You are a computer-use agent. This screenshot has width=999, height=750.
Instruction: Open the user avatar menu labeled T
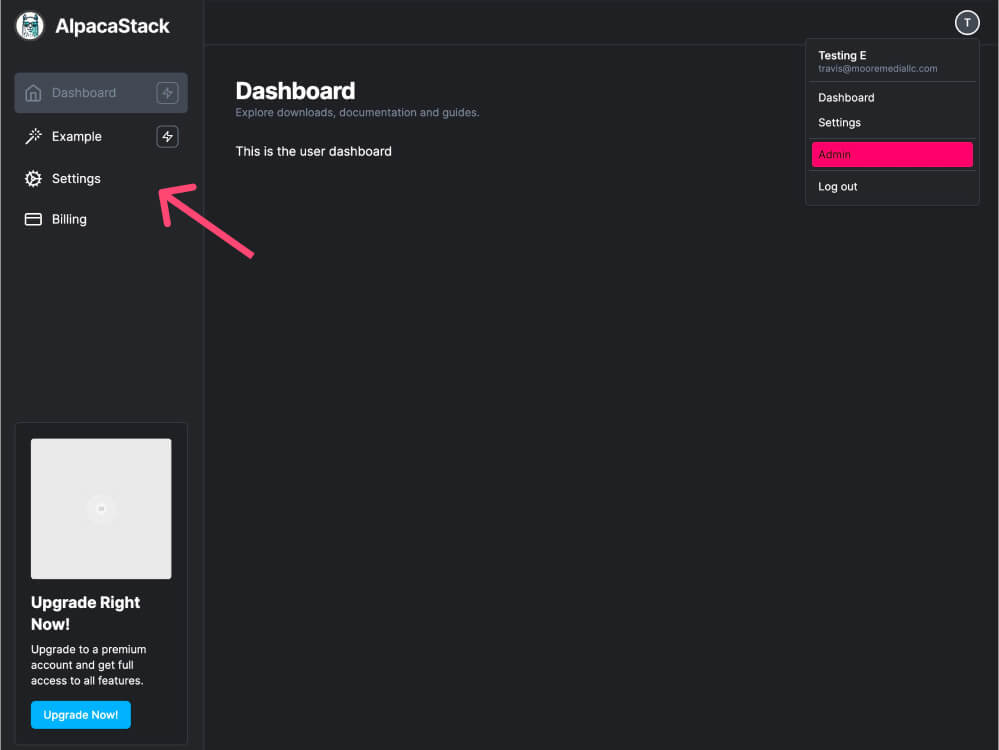tap(966, 22)
